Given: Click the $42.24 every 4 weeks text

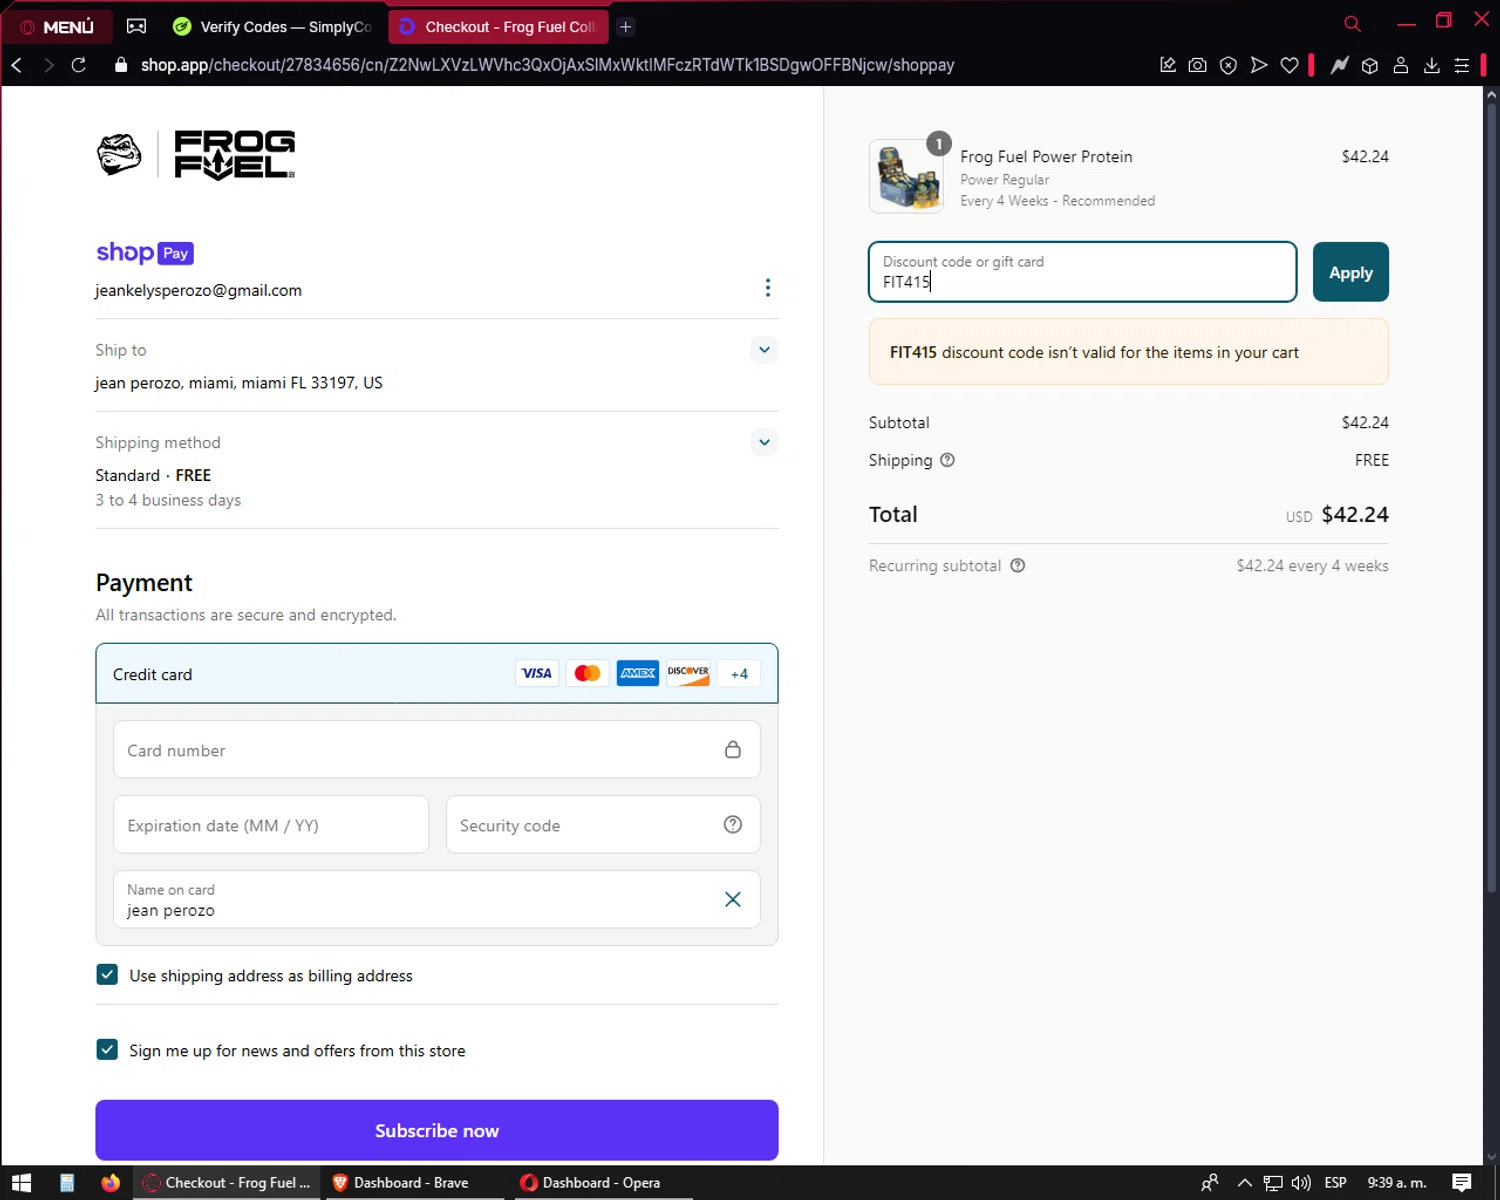Looking at the screenshot, I should click(1312, 566).
